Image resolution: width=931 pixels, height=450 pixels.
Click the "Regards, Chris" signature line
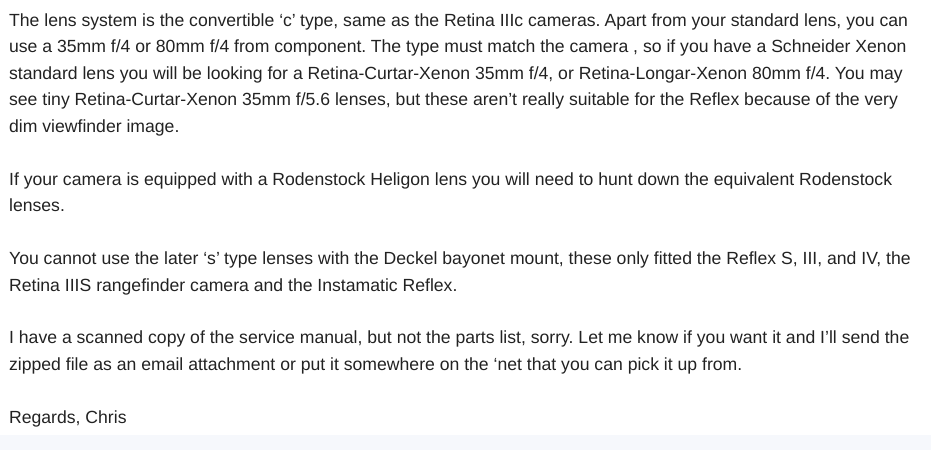tap(68, 417)
